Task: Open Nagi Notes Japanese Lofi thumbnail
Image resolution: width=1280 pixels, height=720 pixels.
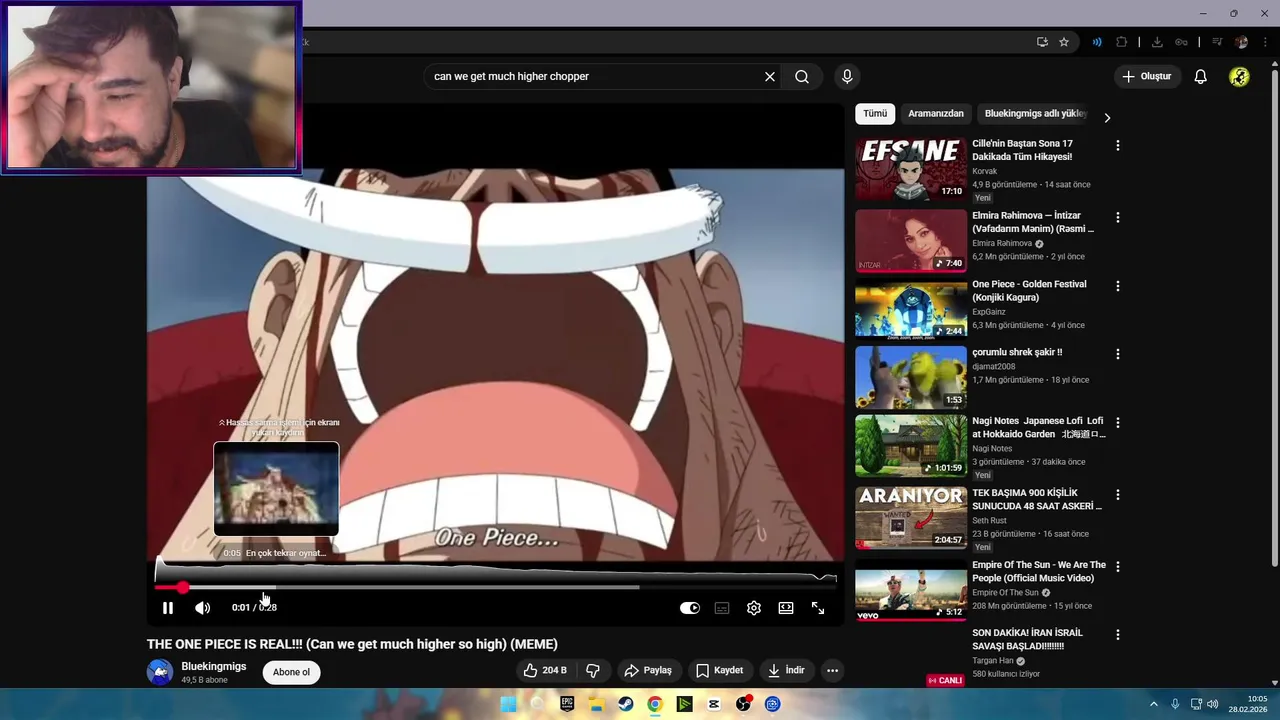Action: 911,446
